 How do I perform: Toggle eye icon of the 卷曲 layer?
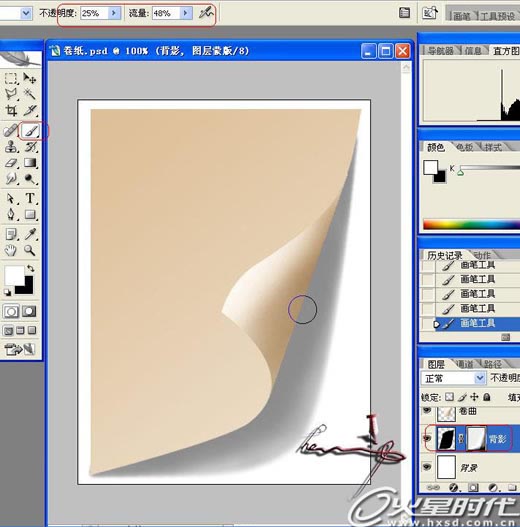click(x=427, y=410)
